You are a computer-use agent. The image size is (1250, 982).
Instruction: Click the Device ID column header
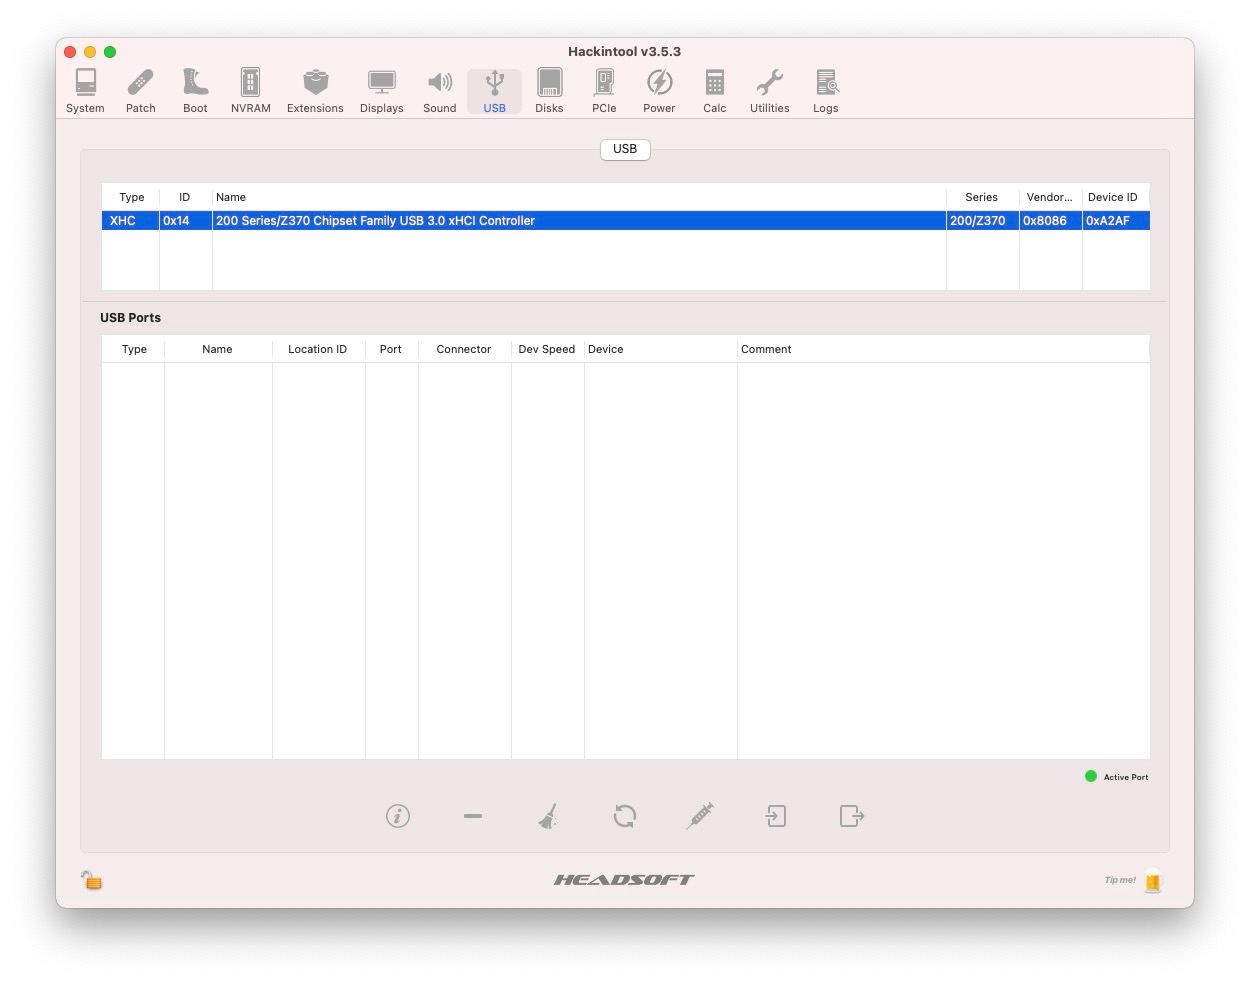tap(1113, 197)
